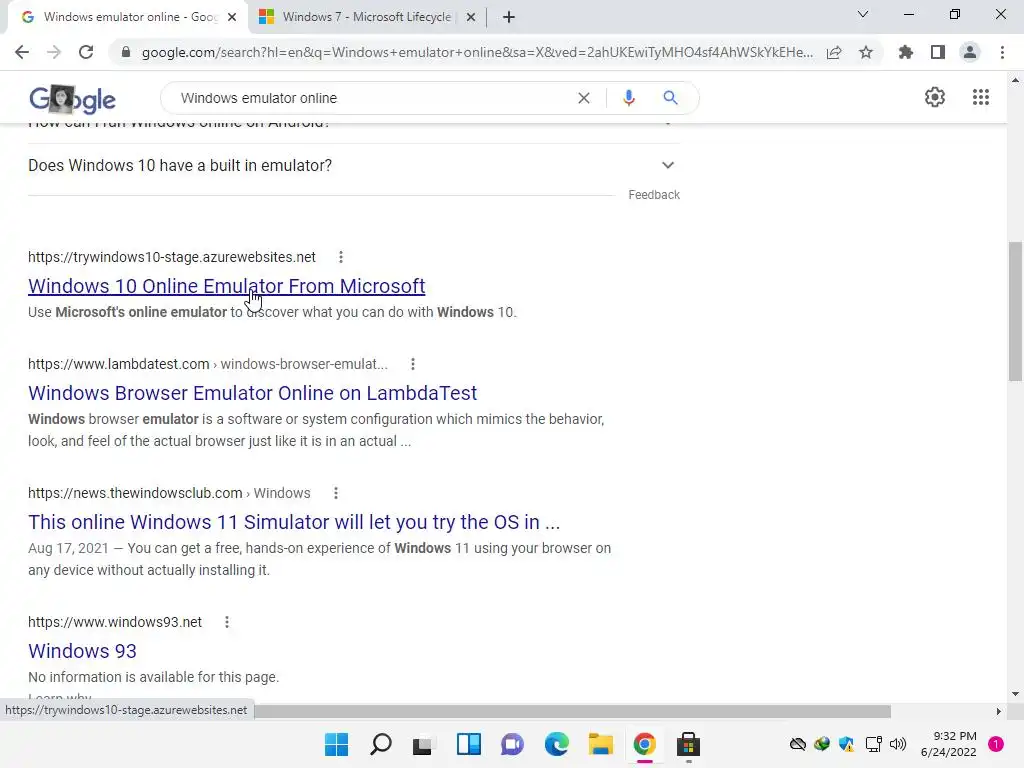Reload the current page

tap(86, 52)
